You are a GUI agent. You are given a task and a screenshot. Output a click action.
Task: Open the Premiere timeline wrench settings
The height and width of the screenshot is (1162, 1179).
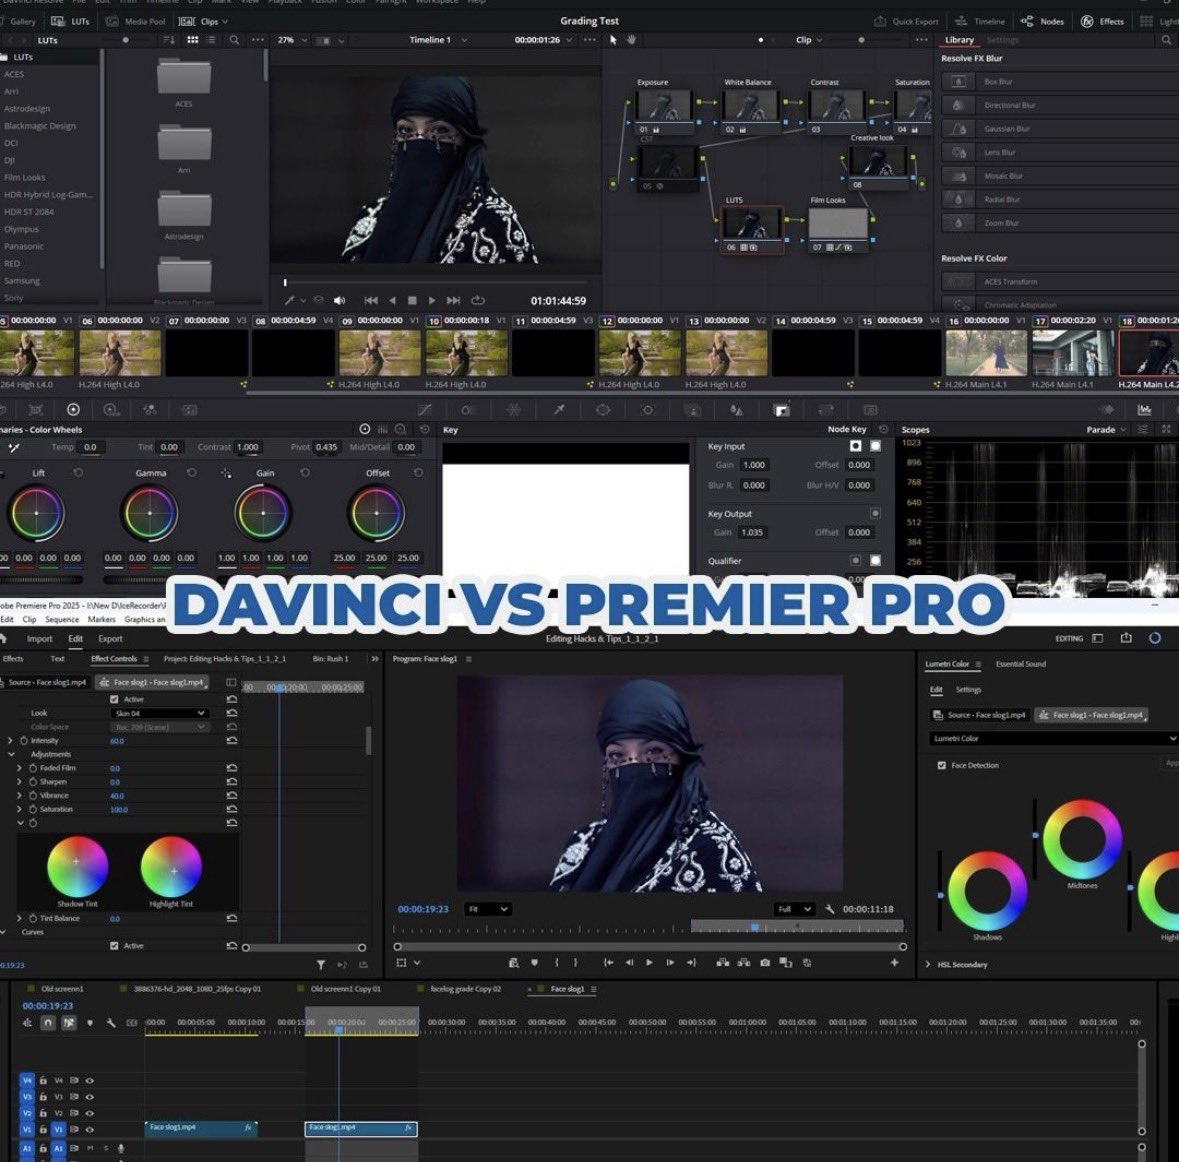(111, 1023)
